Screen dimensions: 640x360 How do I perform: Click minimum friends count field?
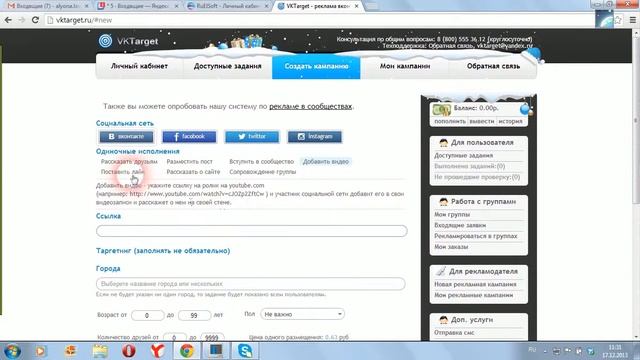(x=174, y=338)
